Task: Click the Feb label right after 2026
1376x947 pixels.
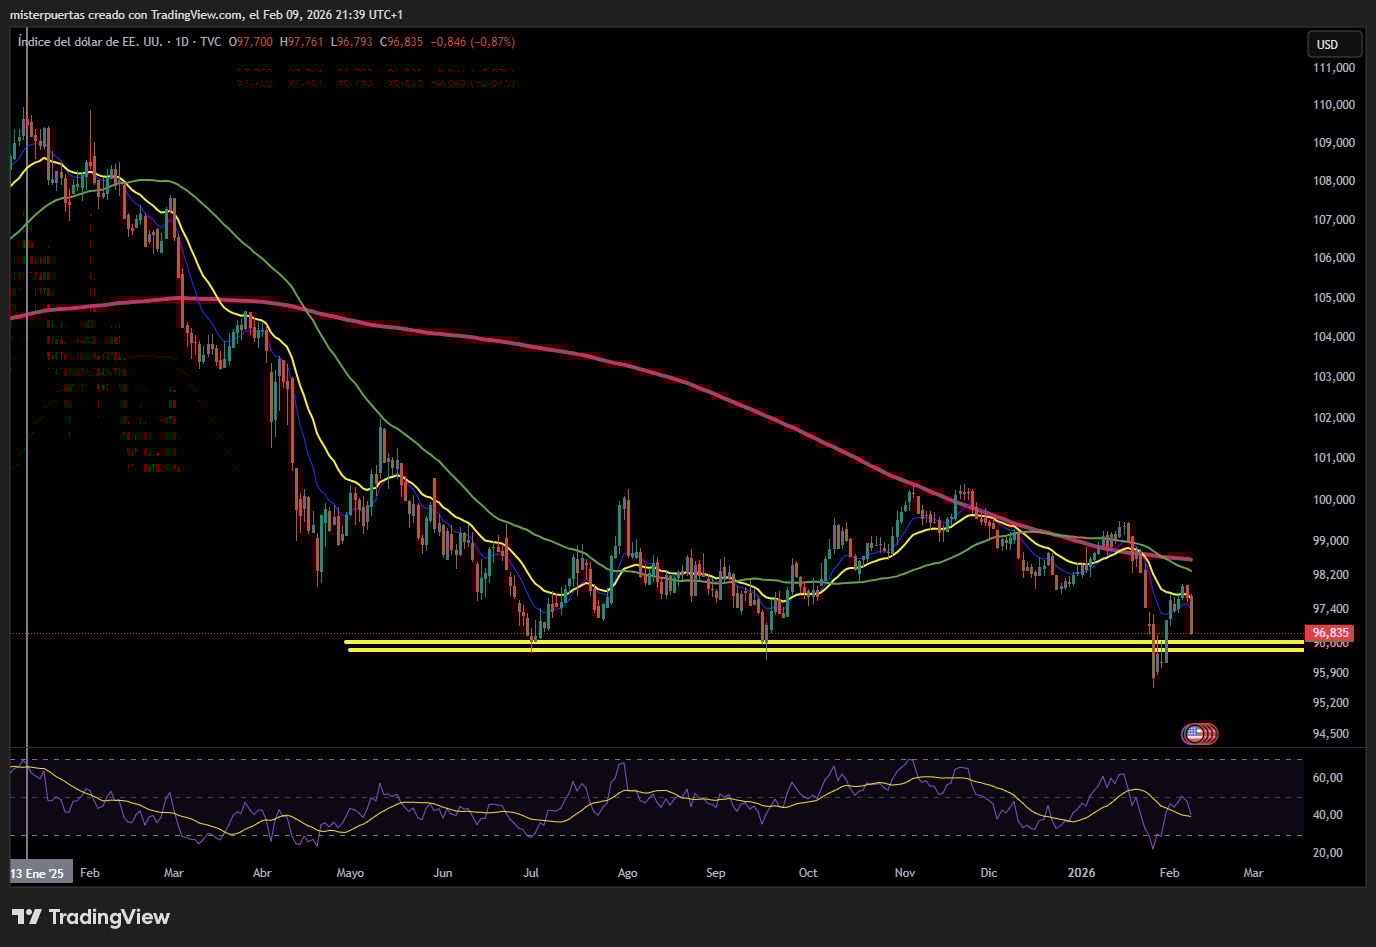Action: [1169, 873]
